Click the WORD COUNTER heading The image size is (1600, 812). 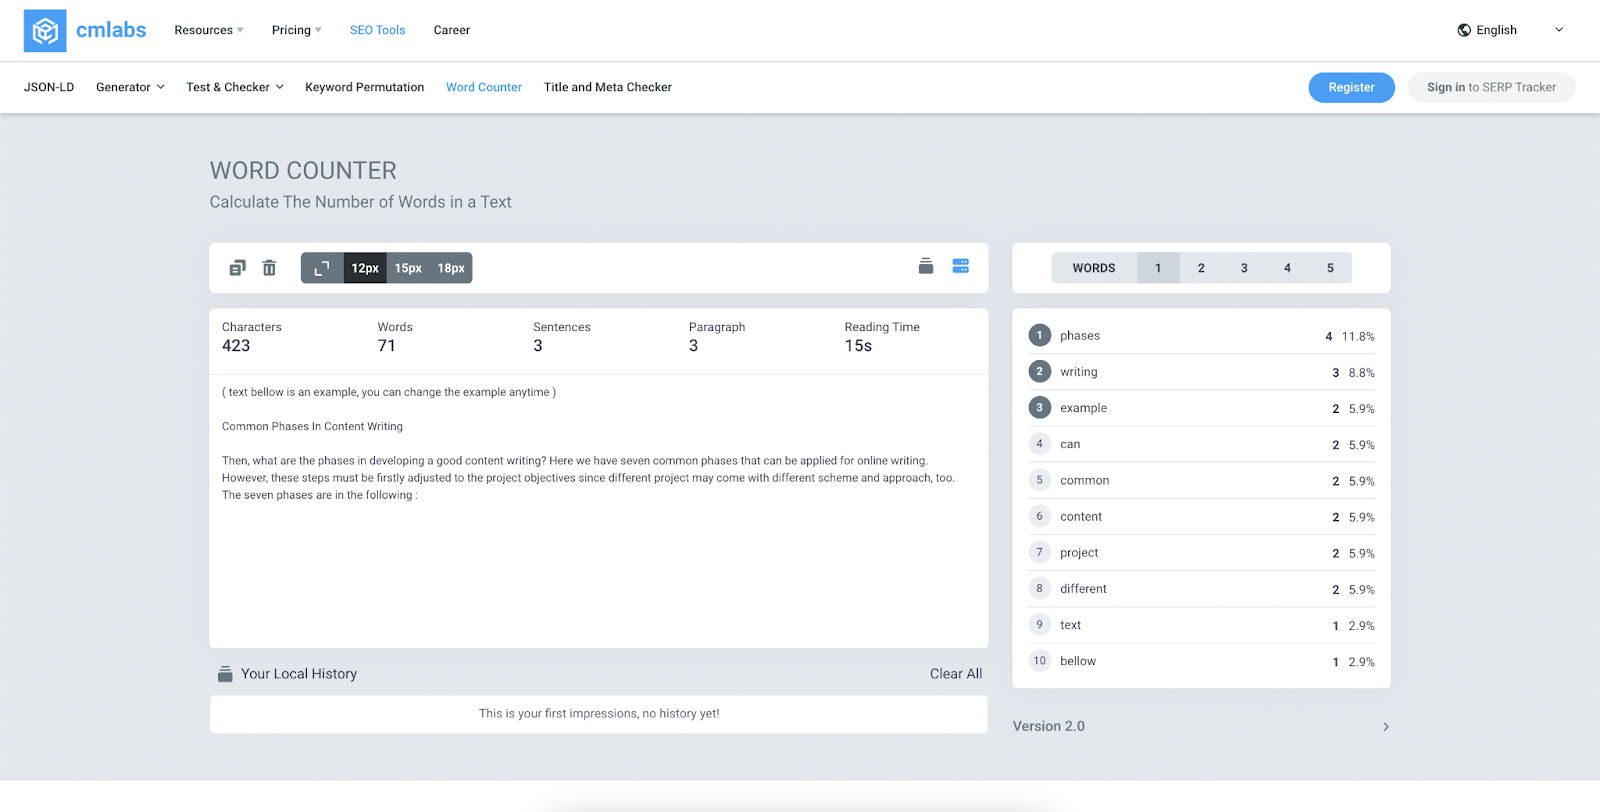303,171
